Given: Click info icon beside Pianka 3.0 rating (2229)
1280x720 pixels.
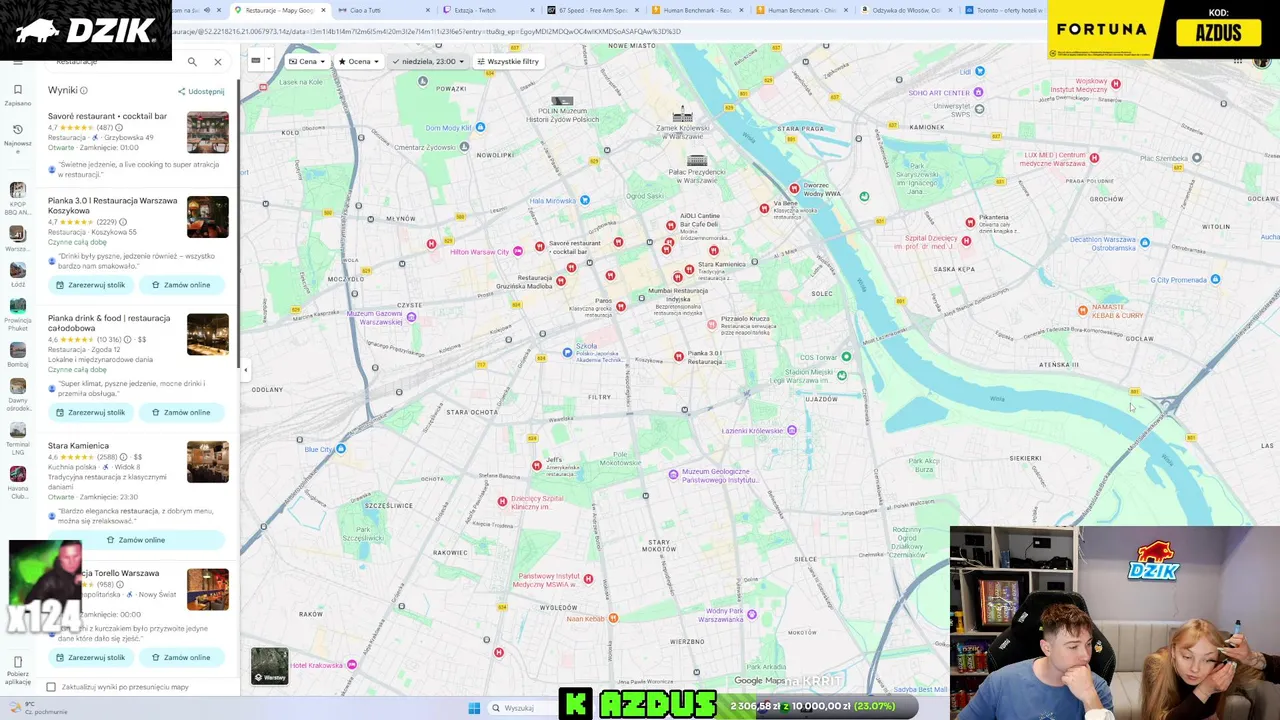Looking at the screenshot, I should [123, 222].
